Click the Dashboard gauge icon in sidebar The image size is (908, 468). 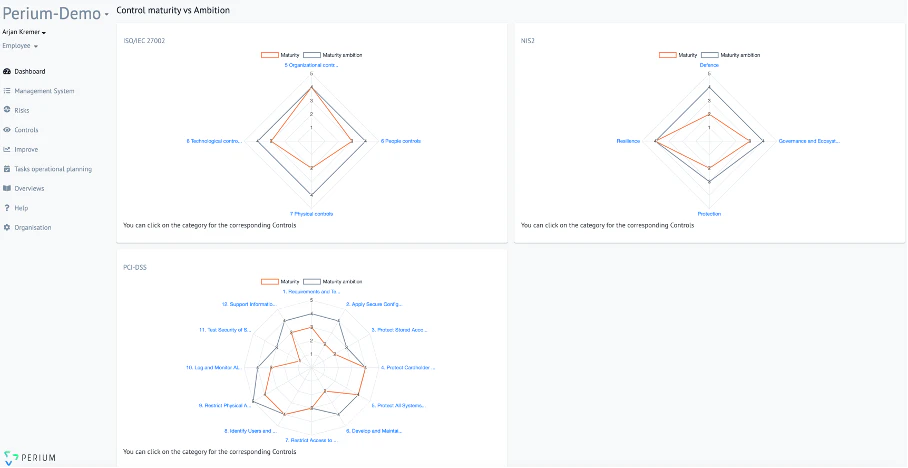click(7, 71)
